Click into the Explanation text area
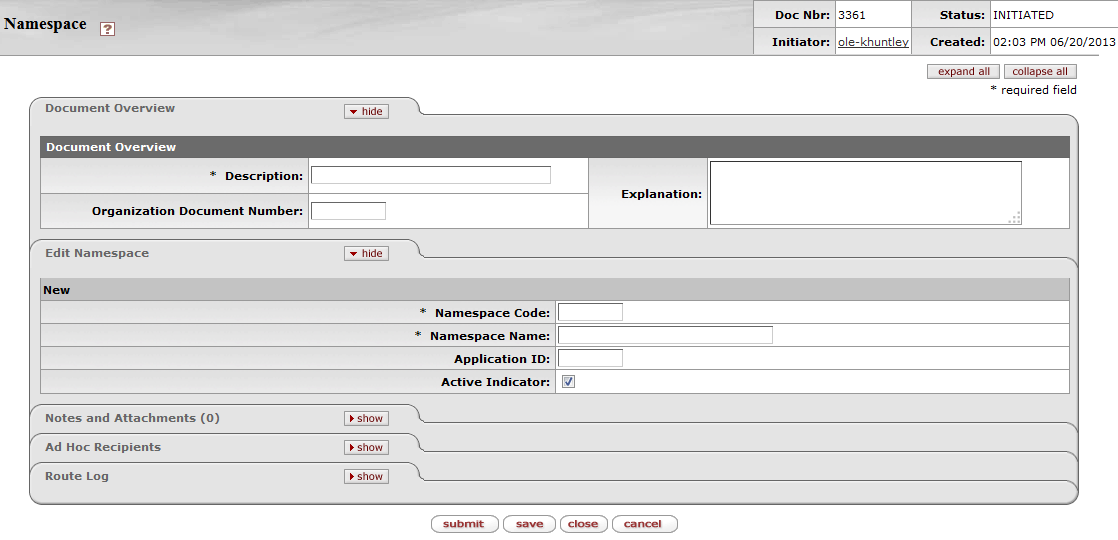This screenshot has height=540, width=1118. 865,193
